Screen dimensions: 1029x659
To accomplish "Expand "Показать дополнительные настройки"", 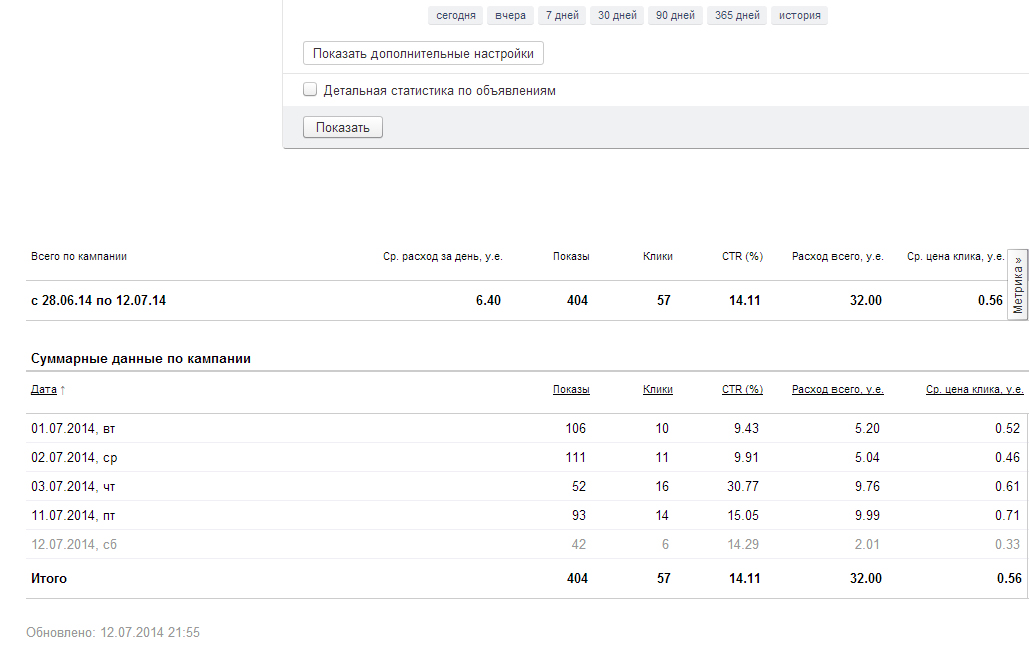I will [x=423, y=53].
